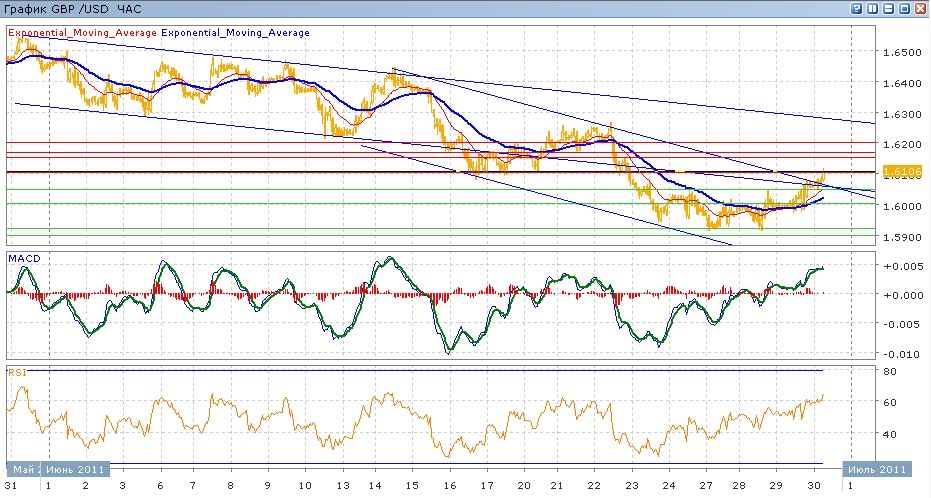The width and height of the screenshot is (931, 498).
Task: Click the two horizontal bars icon
Action: pos(888,8)
